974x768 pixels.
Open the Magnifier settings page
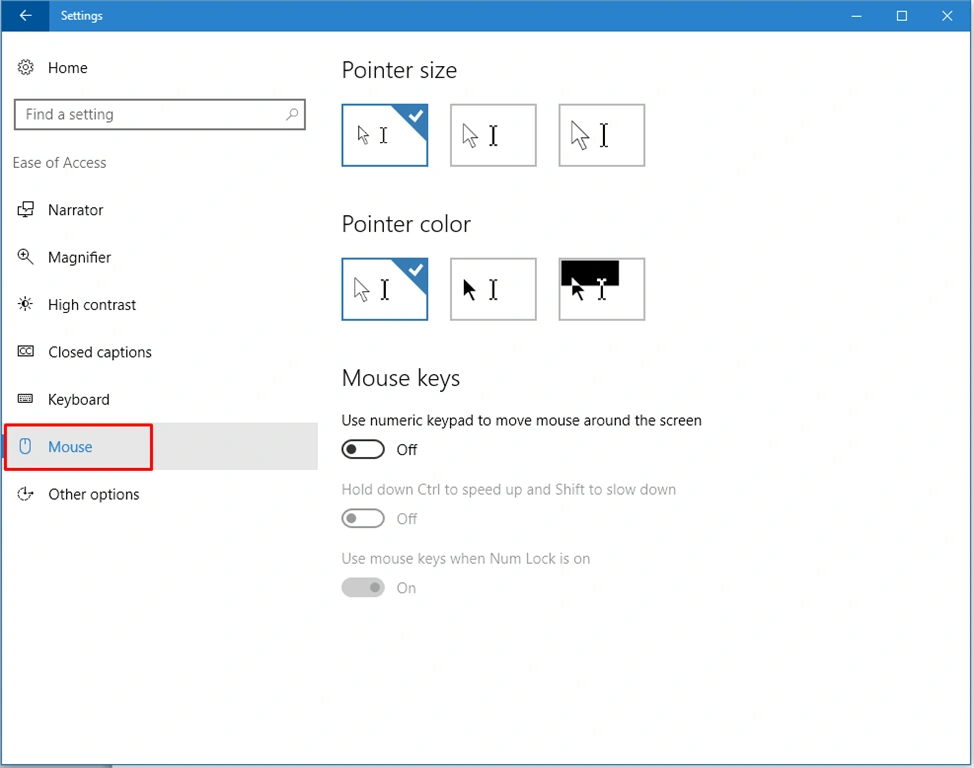click(160, 257)
